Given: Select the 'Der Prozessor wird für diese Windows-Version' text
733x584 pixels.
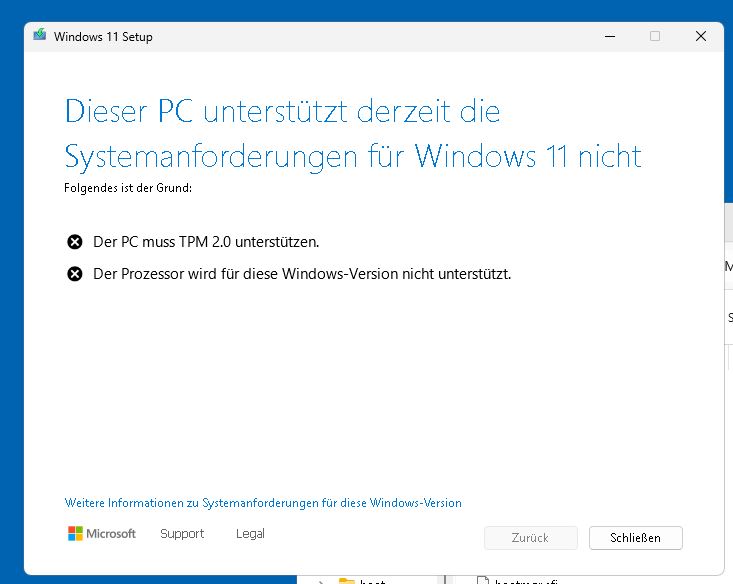Looking at the screenshot, I should pos(246,274).
